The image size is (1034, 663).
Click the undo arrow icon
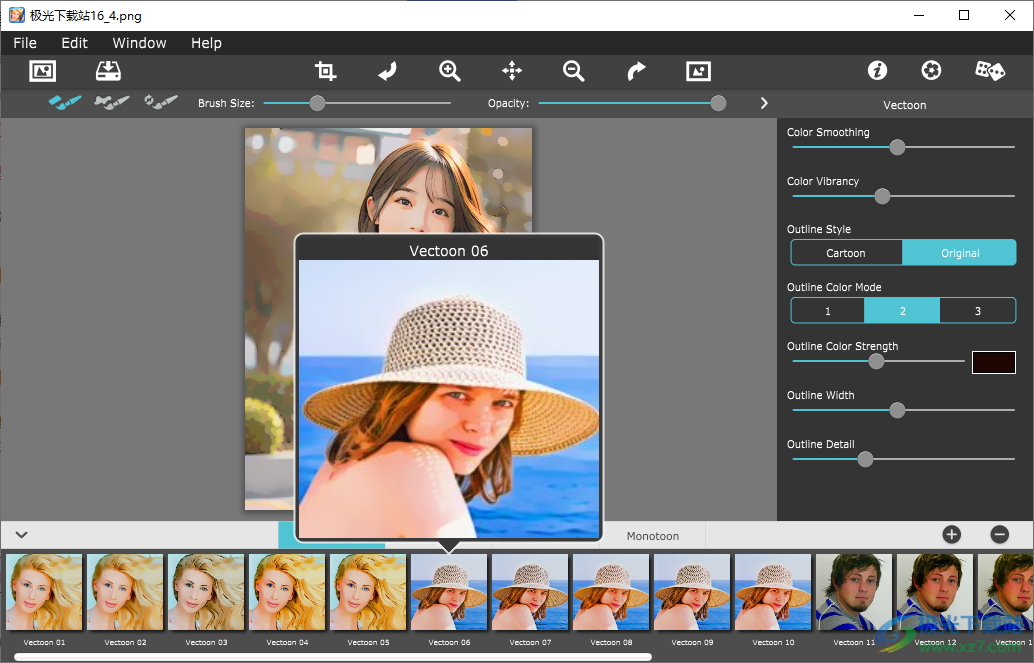pyautogui.click(x=388, y=71)
